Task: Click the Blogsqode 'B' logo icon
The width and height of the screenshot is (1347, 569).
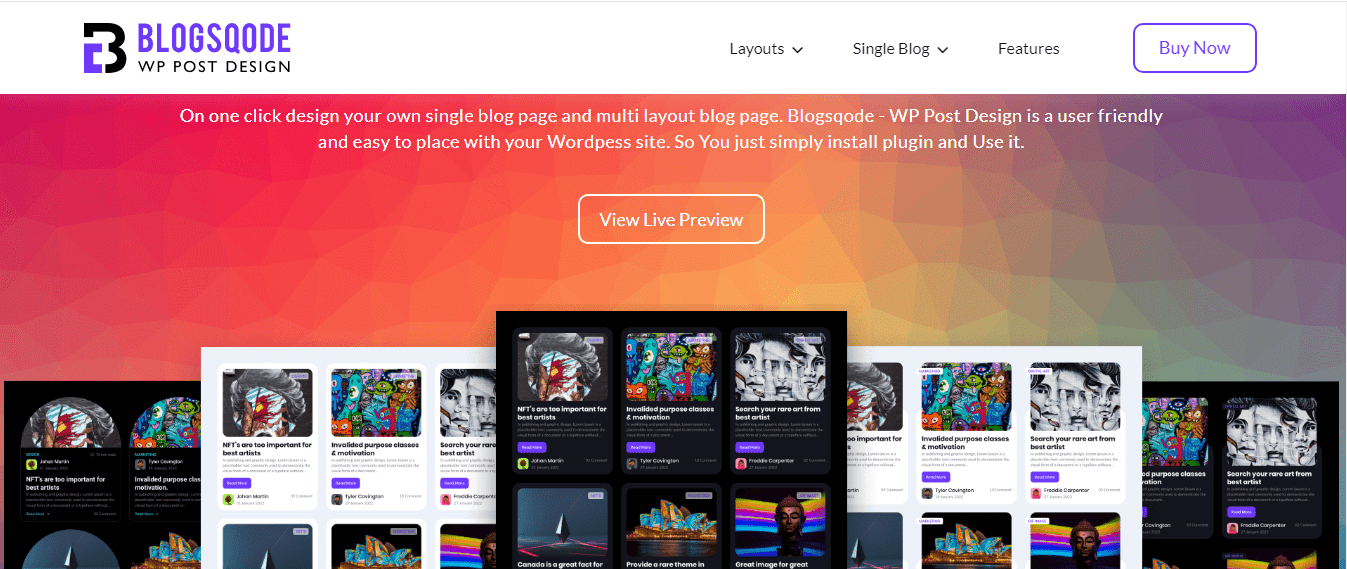Action: point(105,48)
